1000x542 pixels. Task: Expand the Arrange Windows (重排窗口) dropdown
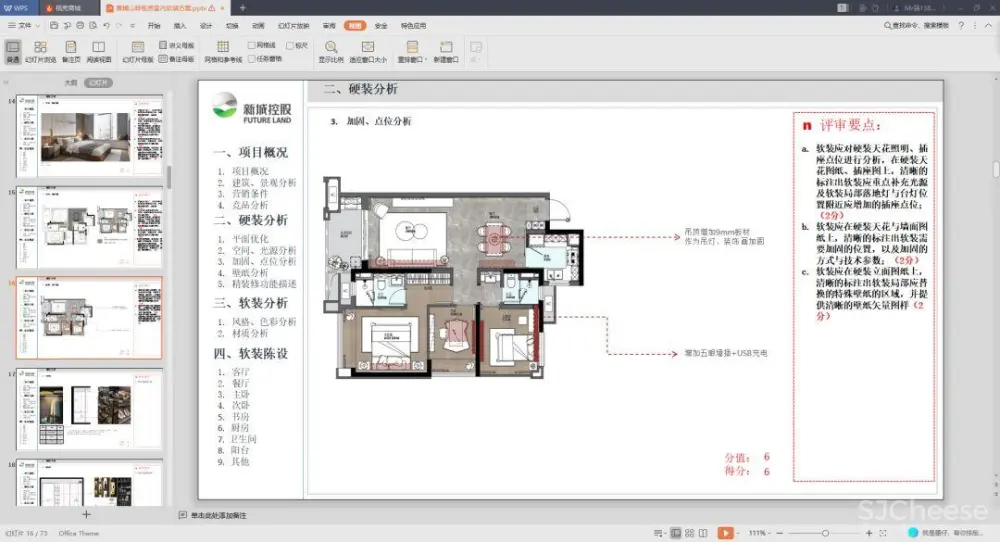(x=413, y=50)
